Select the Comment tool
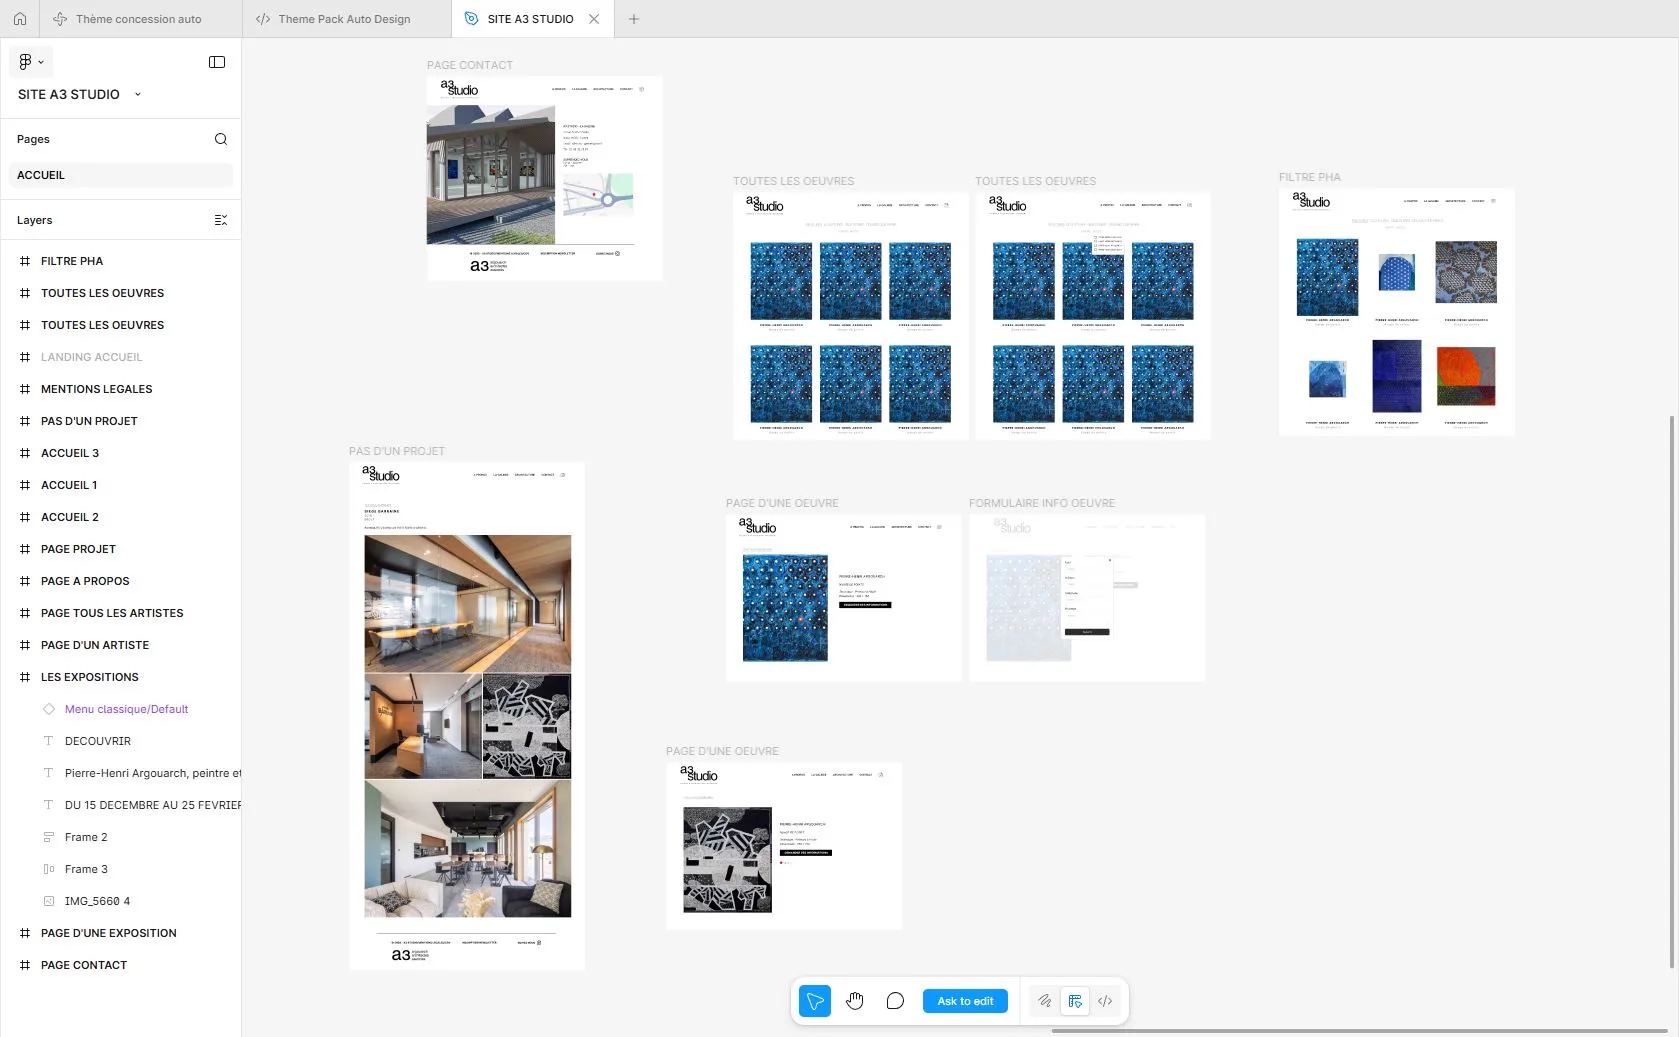Viewport: 1679px width, 1037px height. pyautogui.click(x=895, y=1000)
